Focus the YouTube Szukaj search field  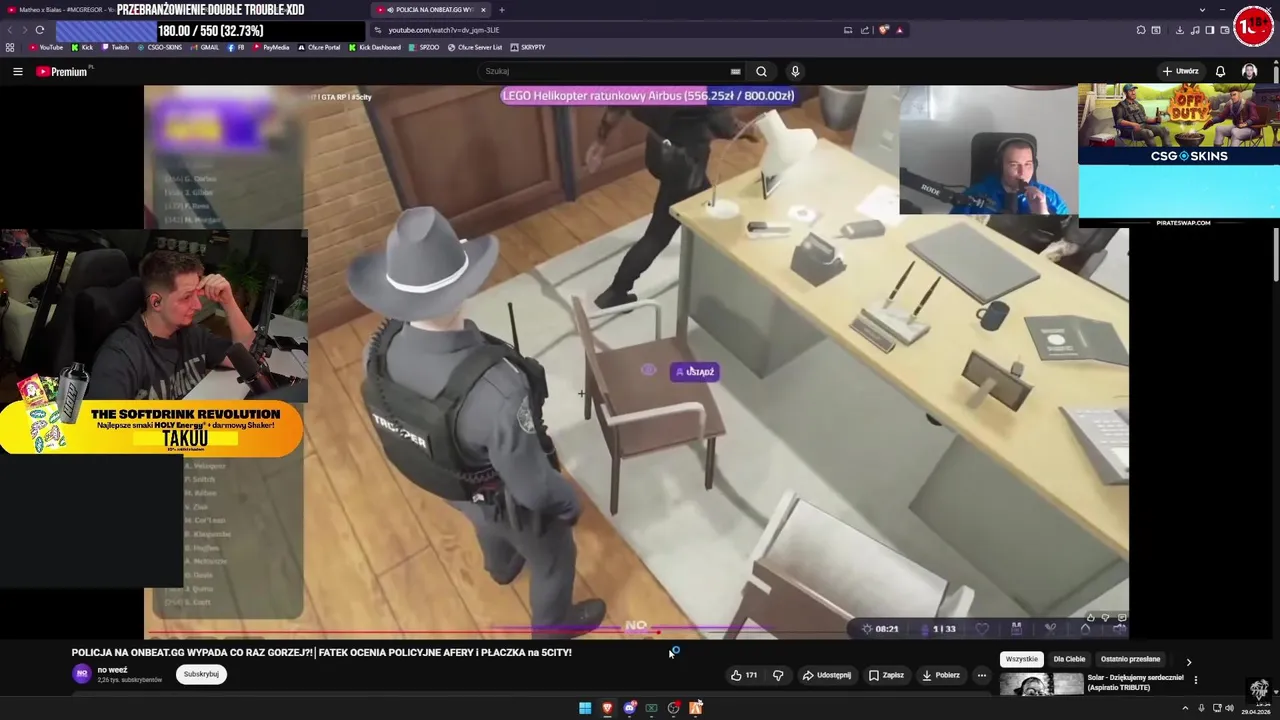605,71
